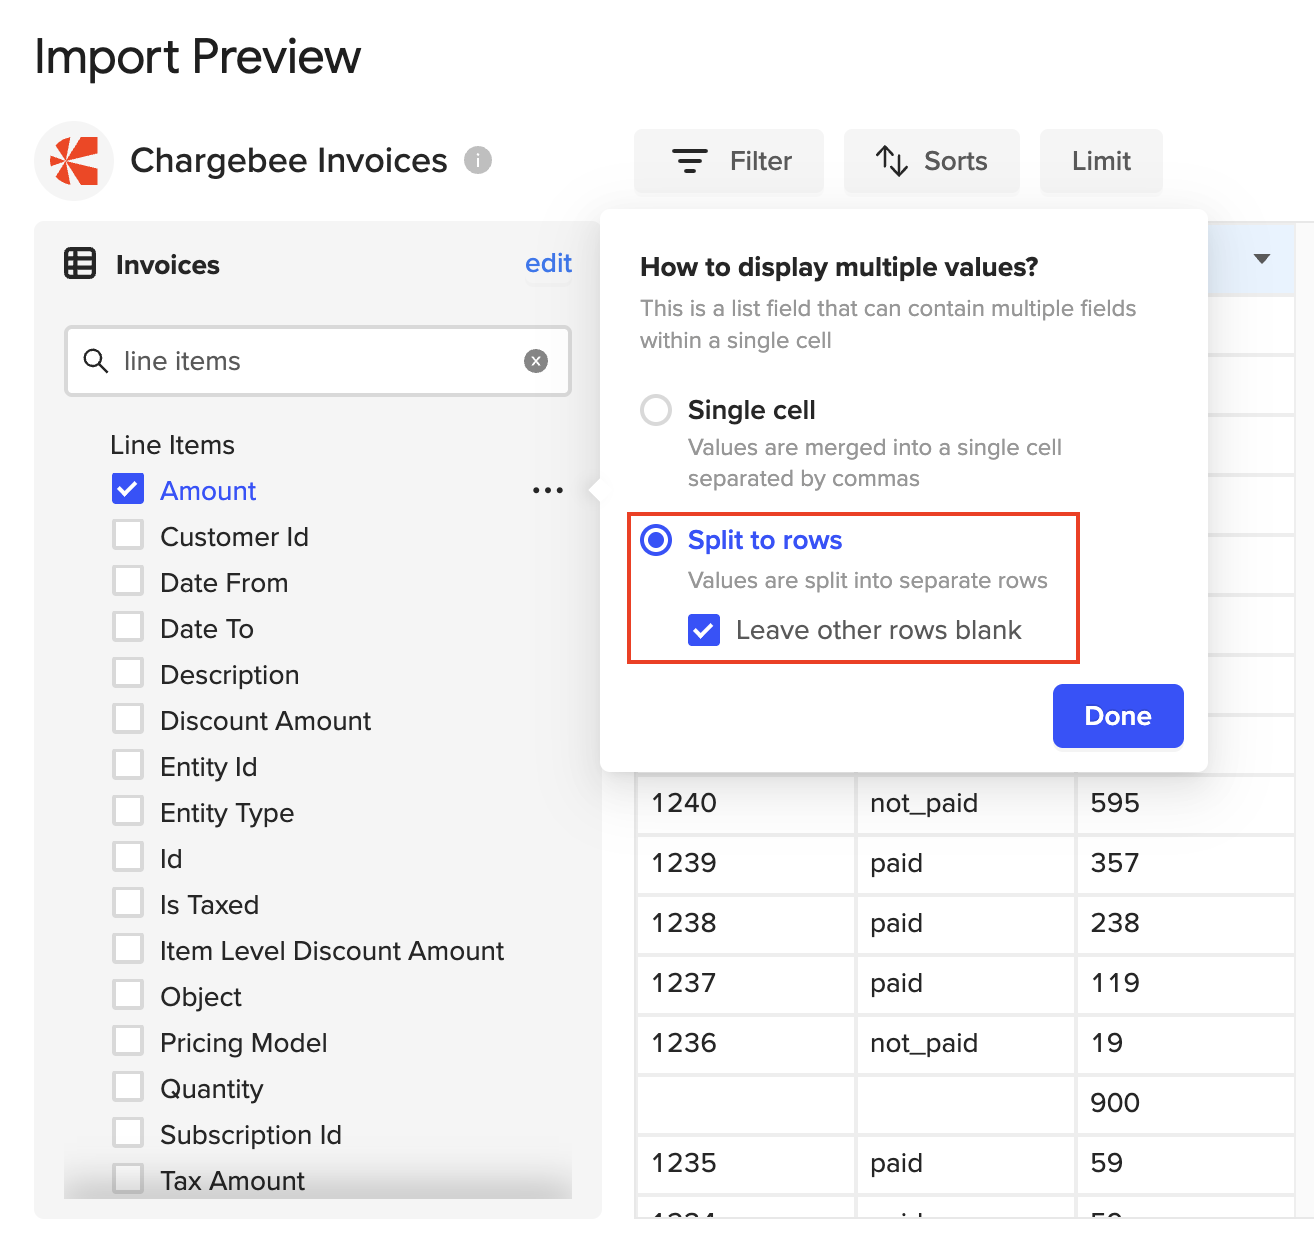Open the Limit setting
This screenshot has width=1314, height=1240.
pos(1100,161)
